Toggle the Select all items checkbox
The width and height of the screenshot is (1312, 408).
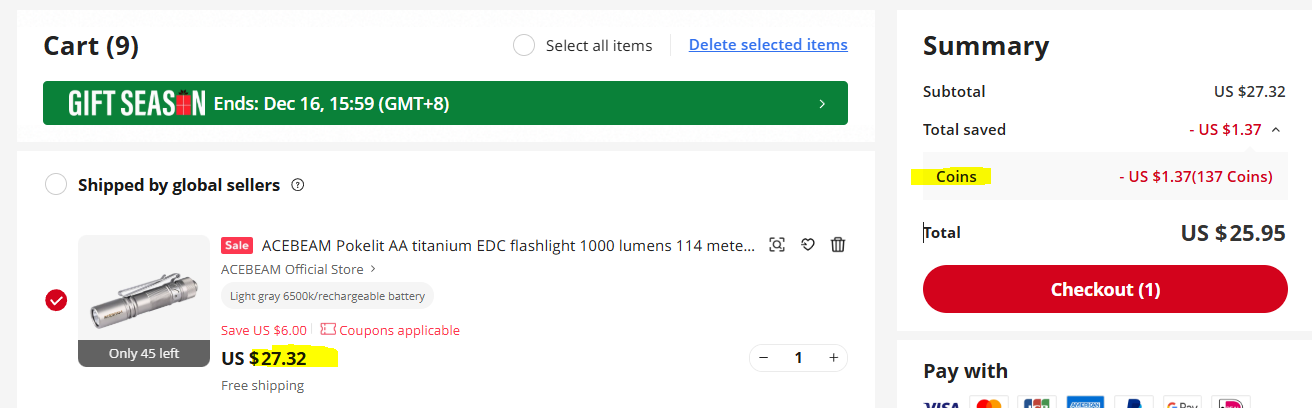[x=523, y=45]
